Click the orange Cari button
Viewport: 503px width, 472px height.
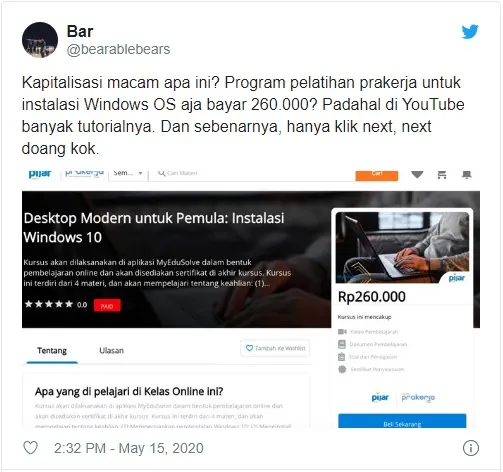click(377, 175)
